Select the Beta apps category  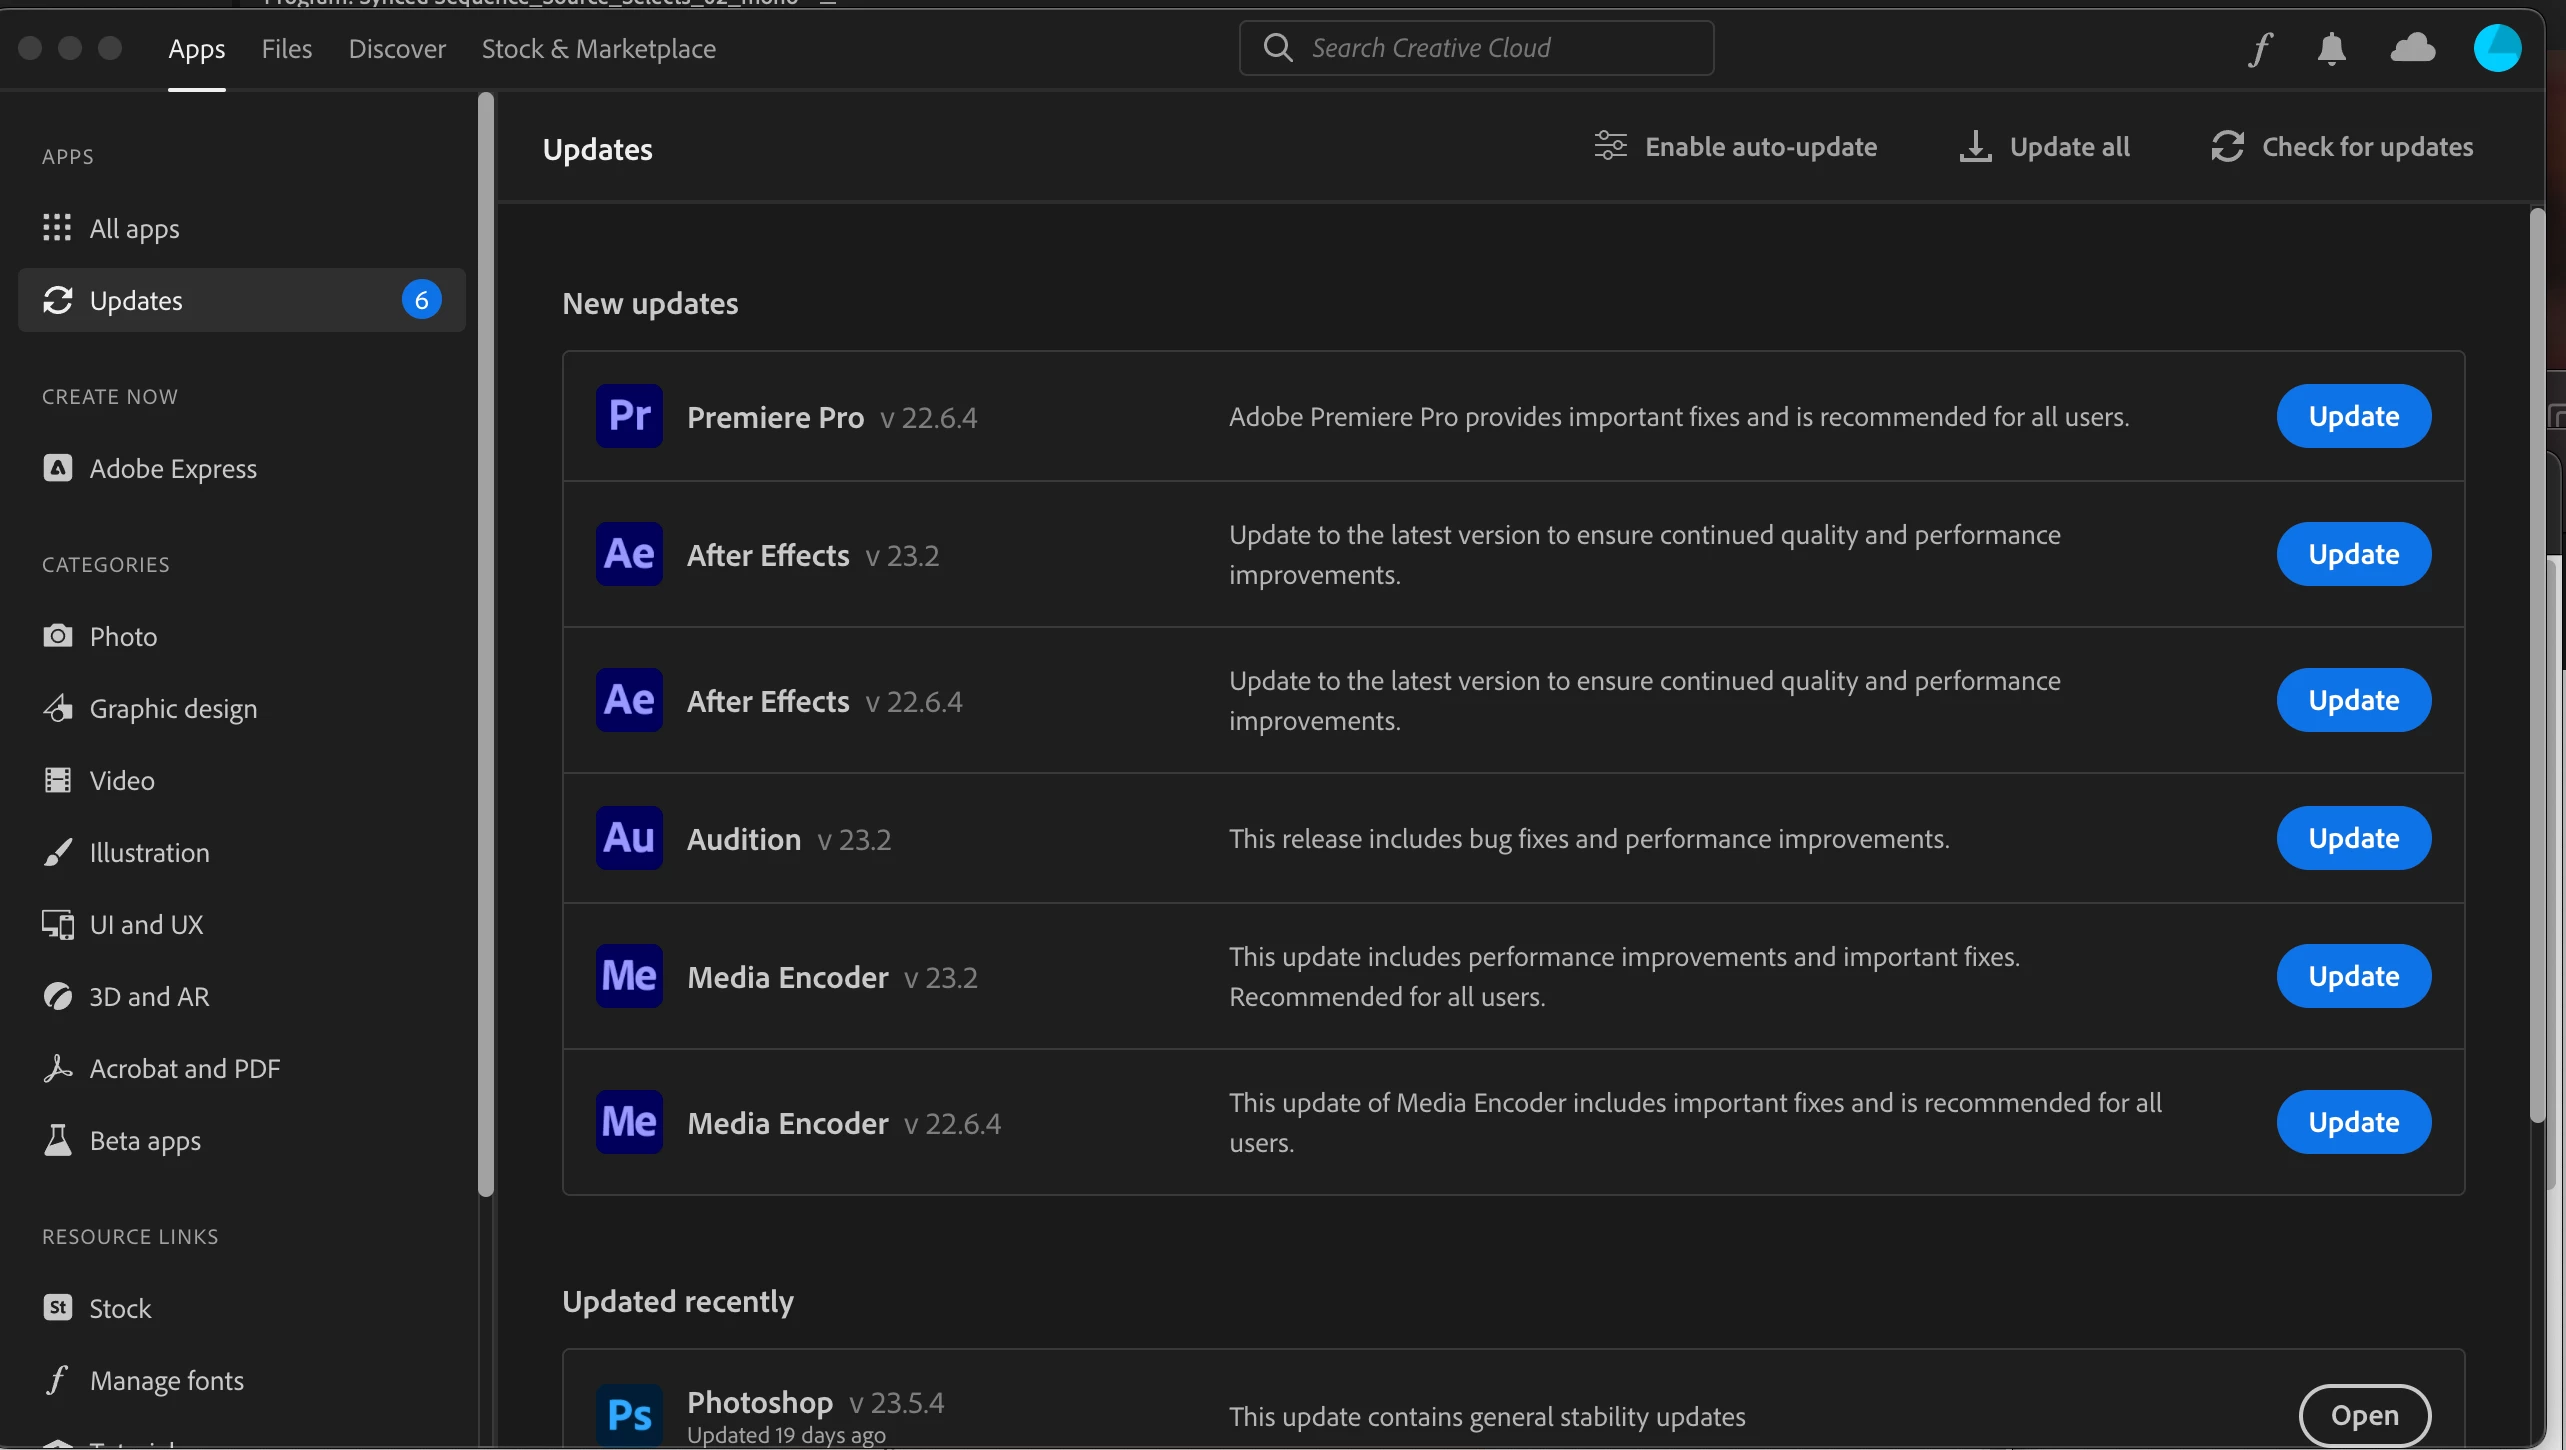click(145, 1140)
